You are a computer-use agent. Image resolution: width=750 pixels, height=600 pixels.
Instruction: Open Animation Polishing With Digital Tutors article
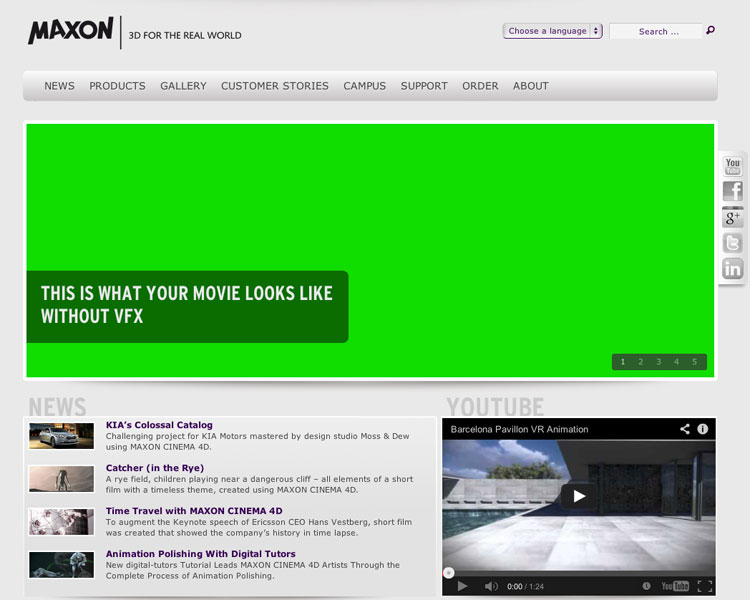point(201,554)
